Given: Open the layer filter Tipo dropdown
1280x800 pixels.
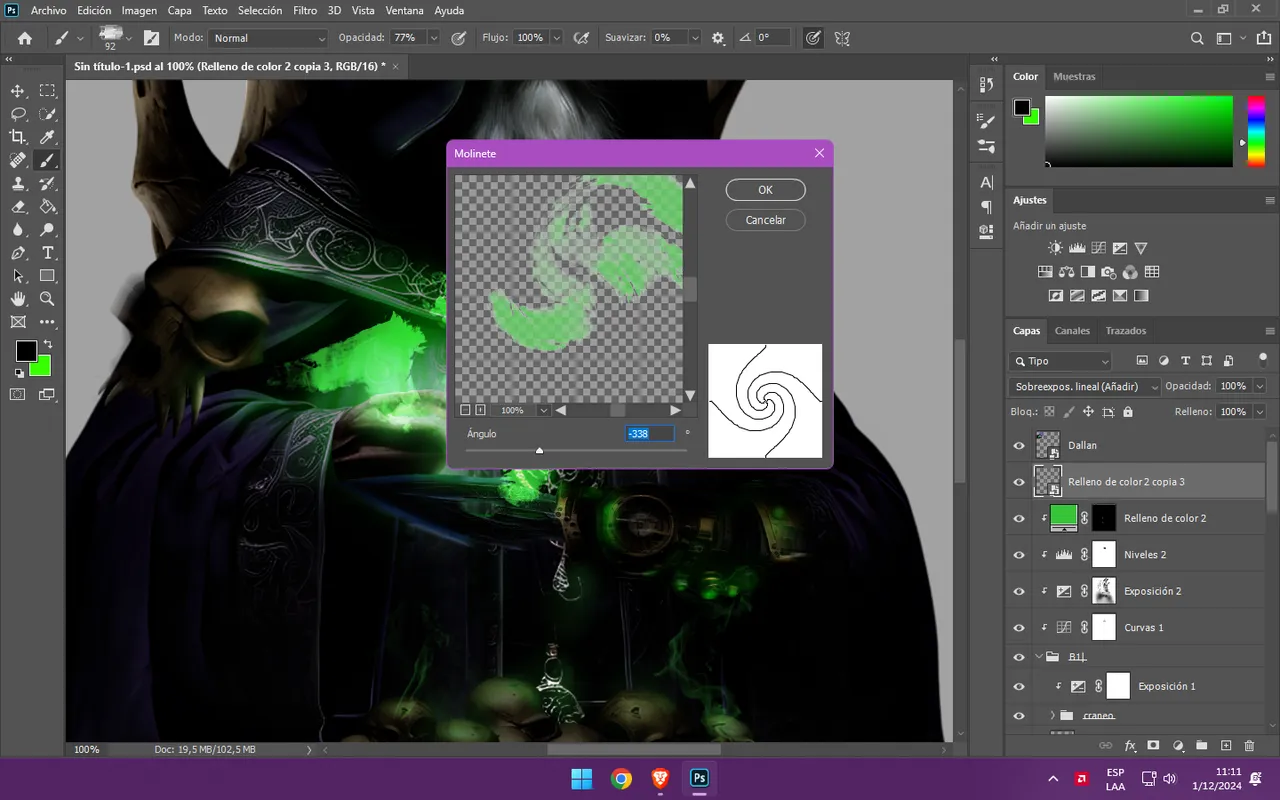Looking at the screenshot, I should point(1061,361).
